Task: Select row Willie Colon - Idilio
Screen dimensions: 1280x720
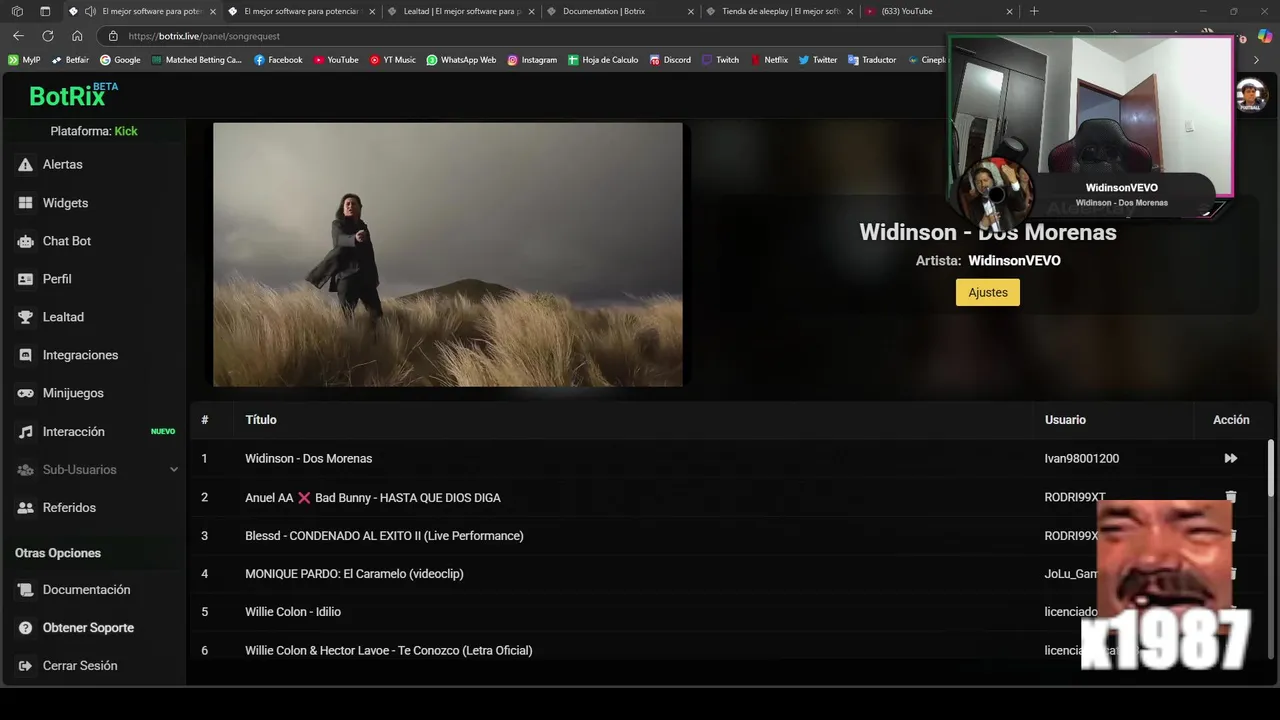Action: pos(730,612)
